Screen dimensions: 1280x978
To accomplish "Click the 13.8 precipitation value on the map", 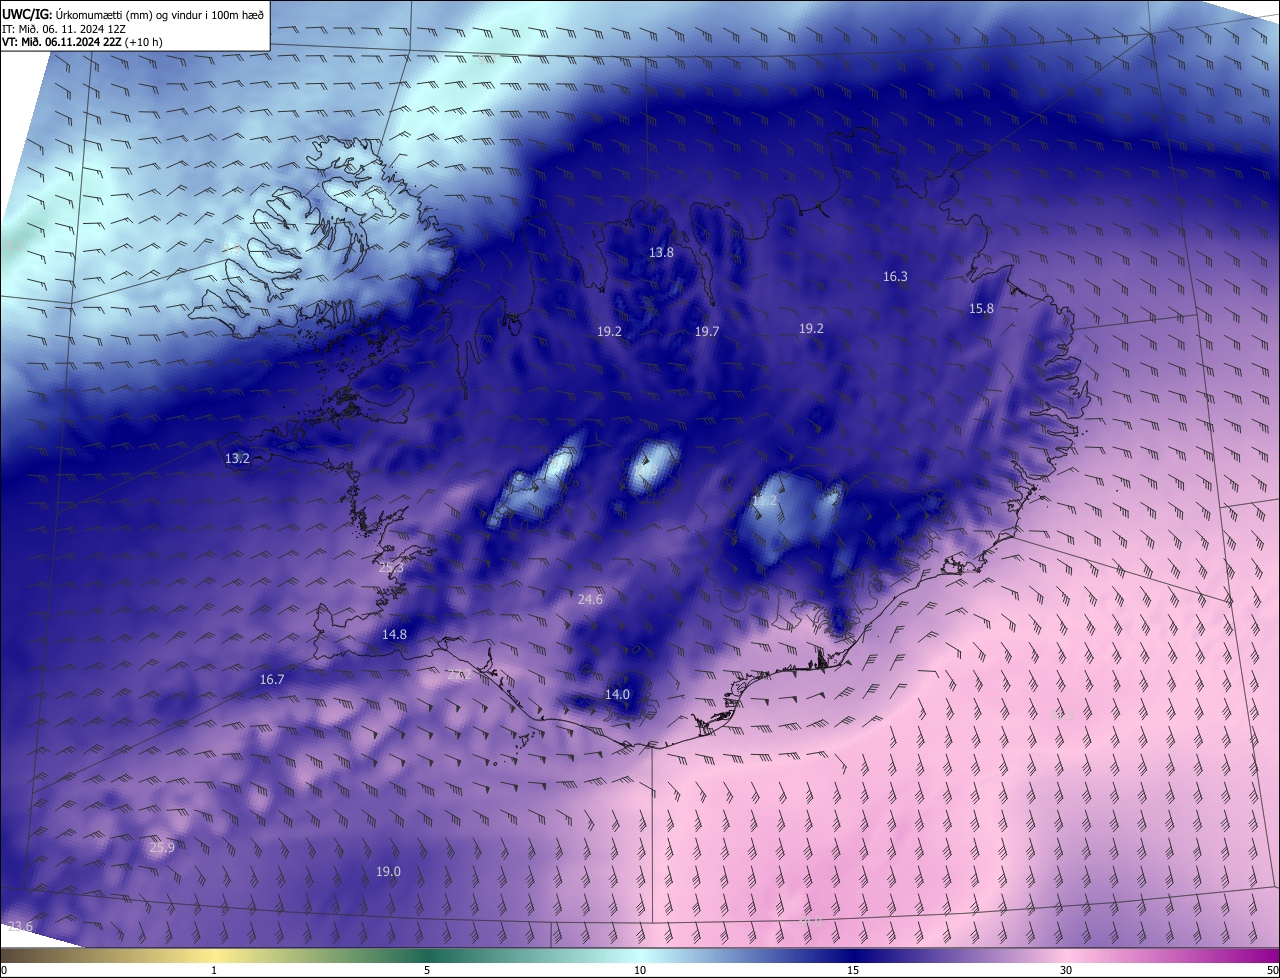I will [661, 253].
